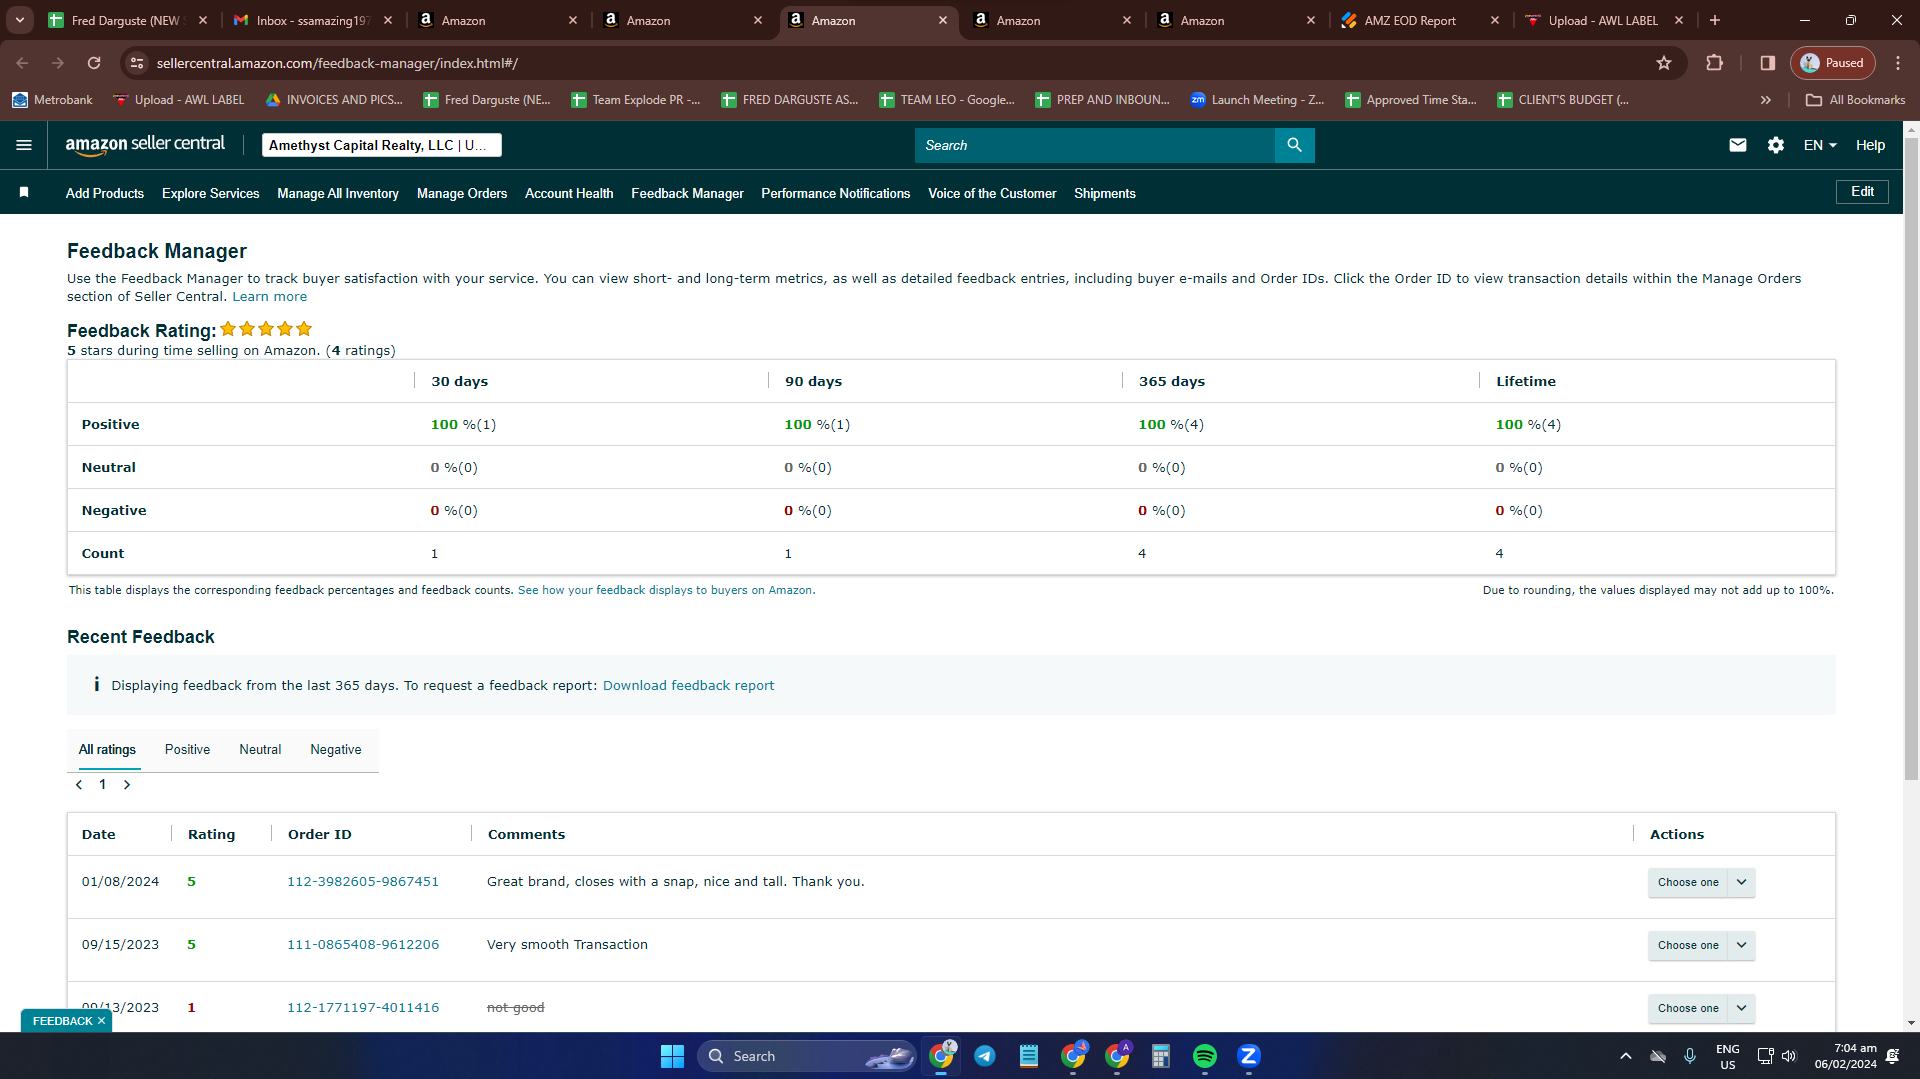Show hidden system tray icons
The height and width of the screenshot is (1079, 1920).
pyautogui.click(x=1626, y=1056)
